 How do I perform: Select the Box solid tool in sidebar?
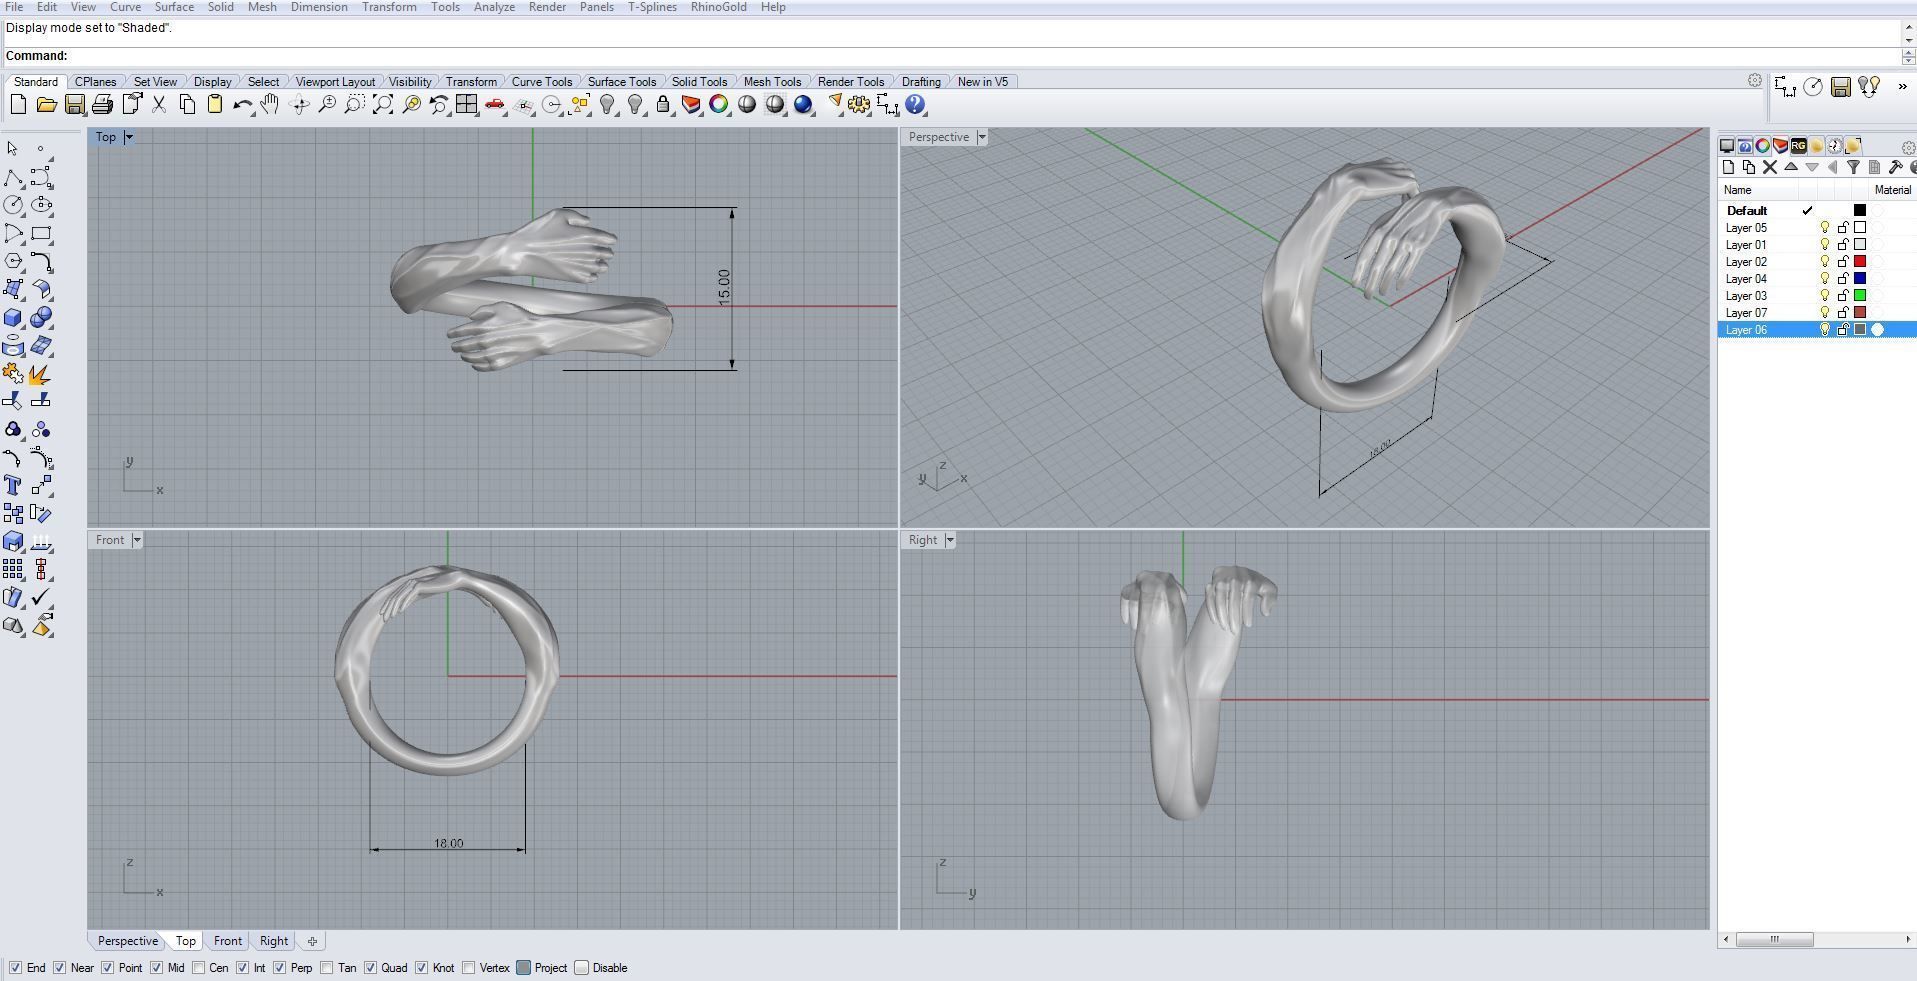[13, 318]
